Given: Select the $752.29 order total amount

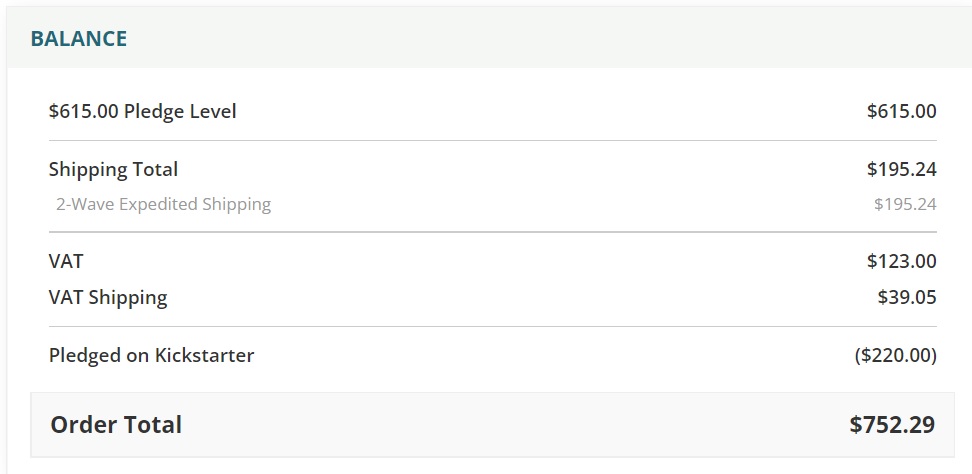Looking at the screenshot, I should 892,425.
